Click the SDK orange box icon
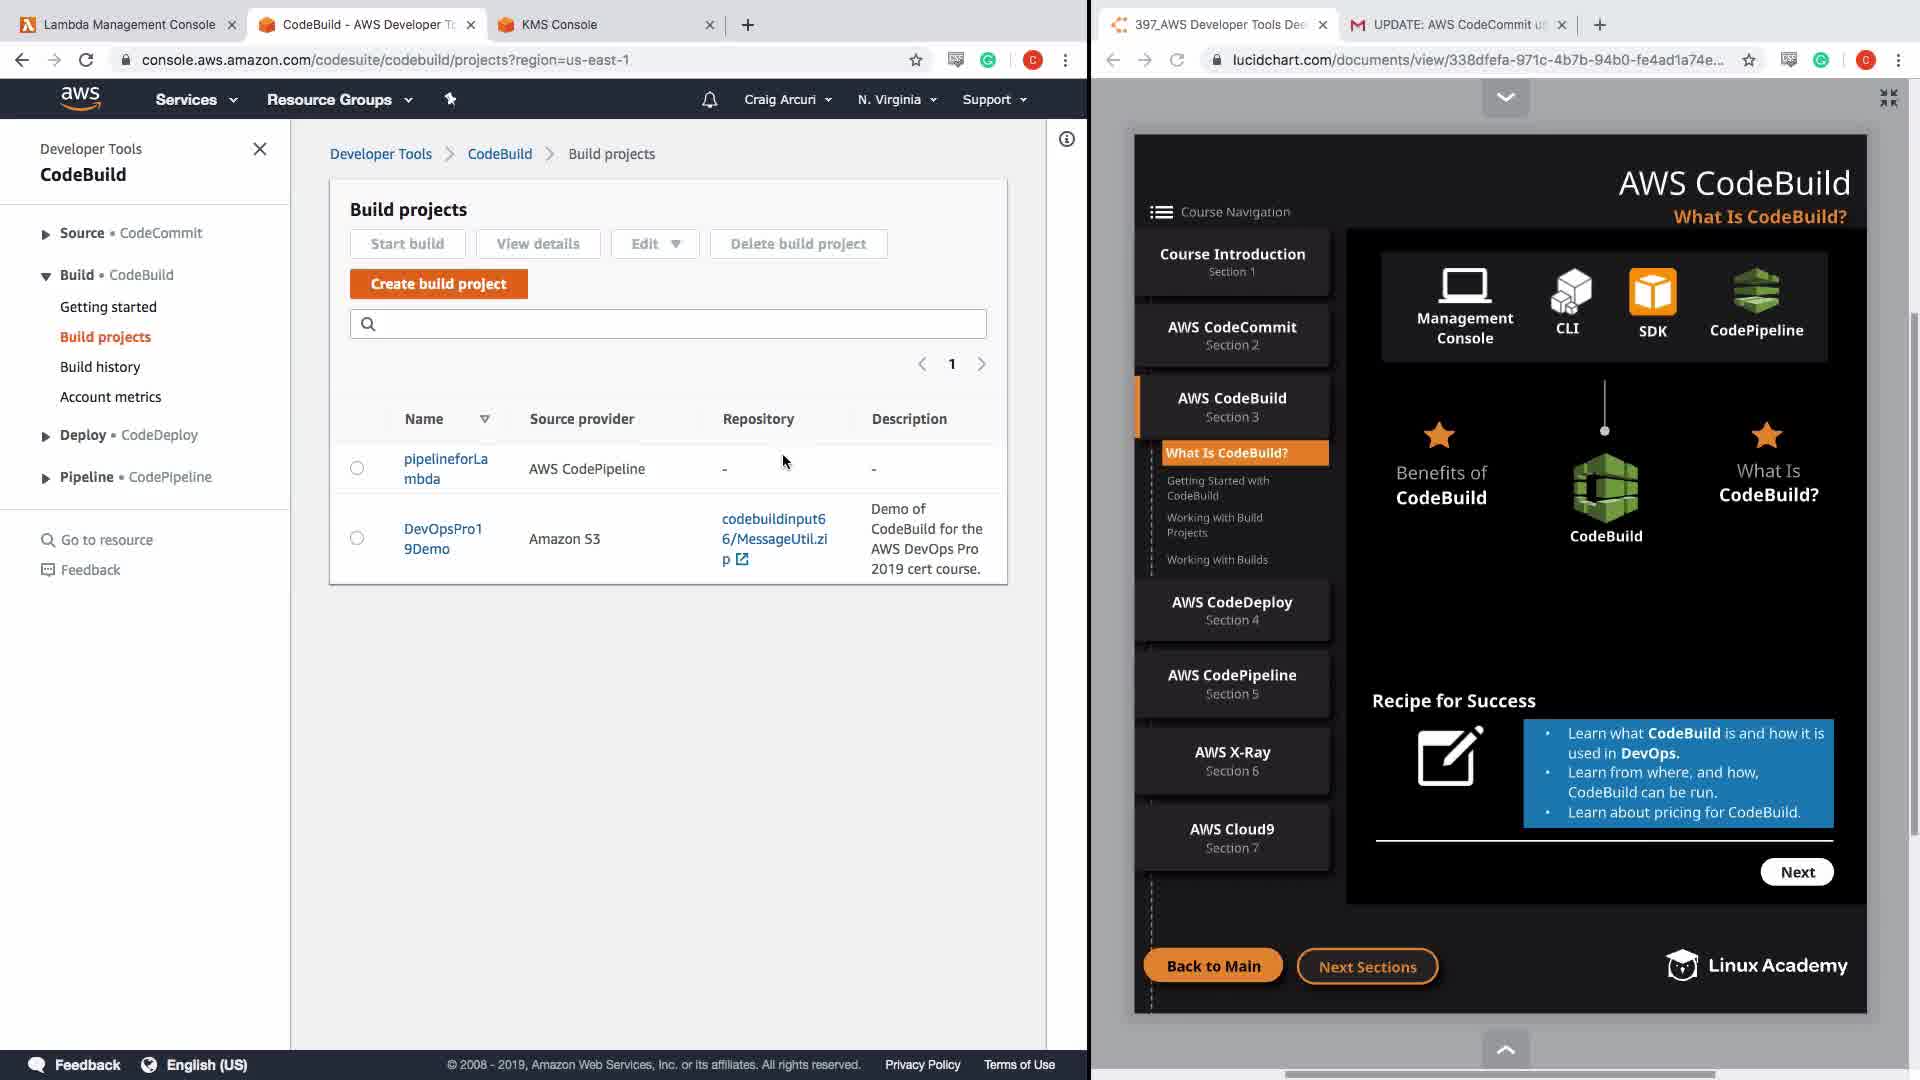Screen dimensions: 1920x1080 1652,292
